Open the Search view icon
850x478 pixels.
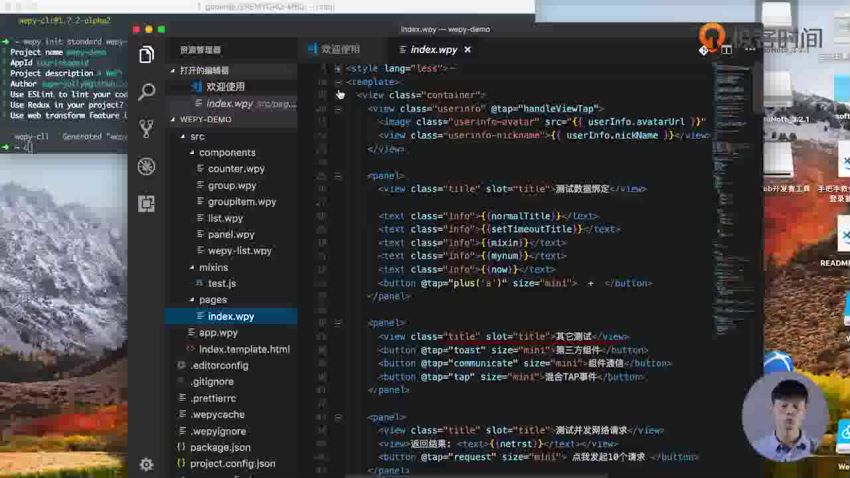click(146, 92)
